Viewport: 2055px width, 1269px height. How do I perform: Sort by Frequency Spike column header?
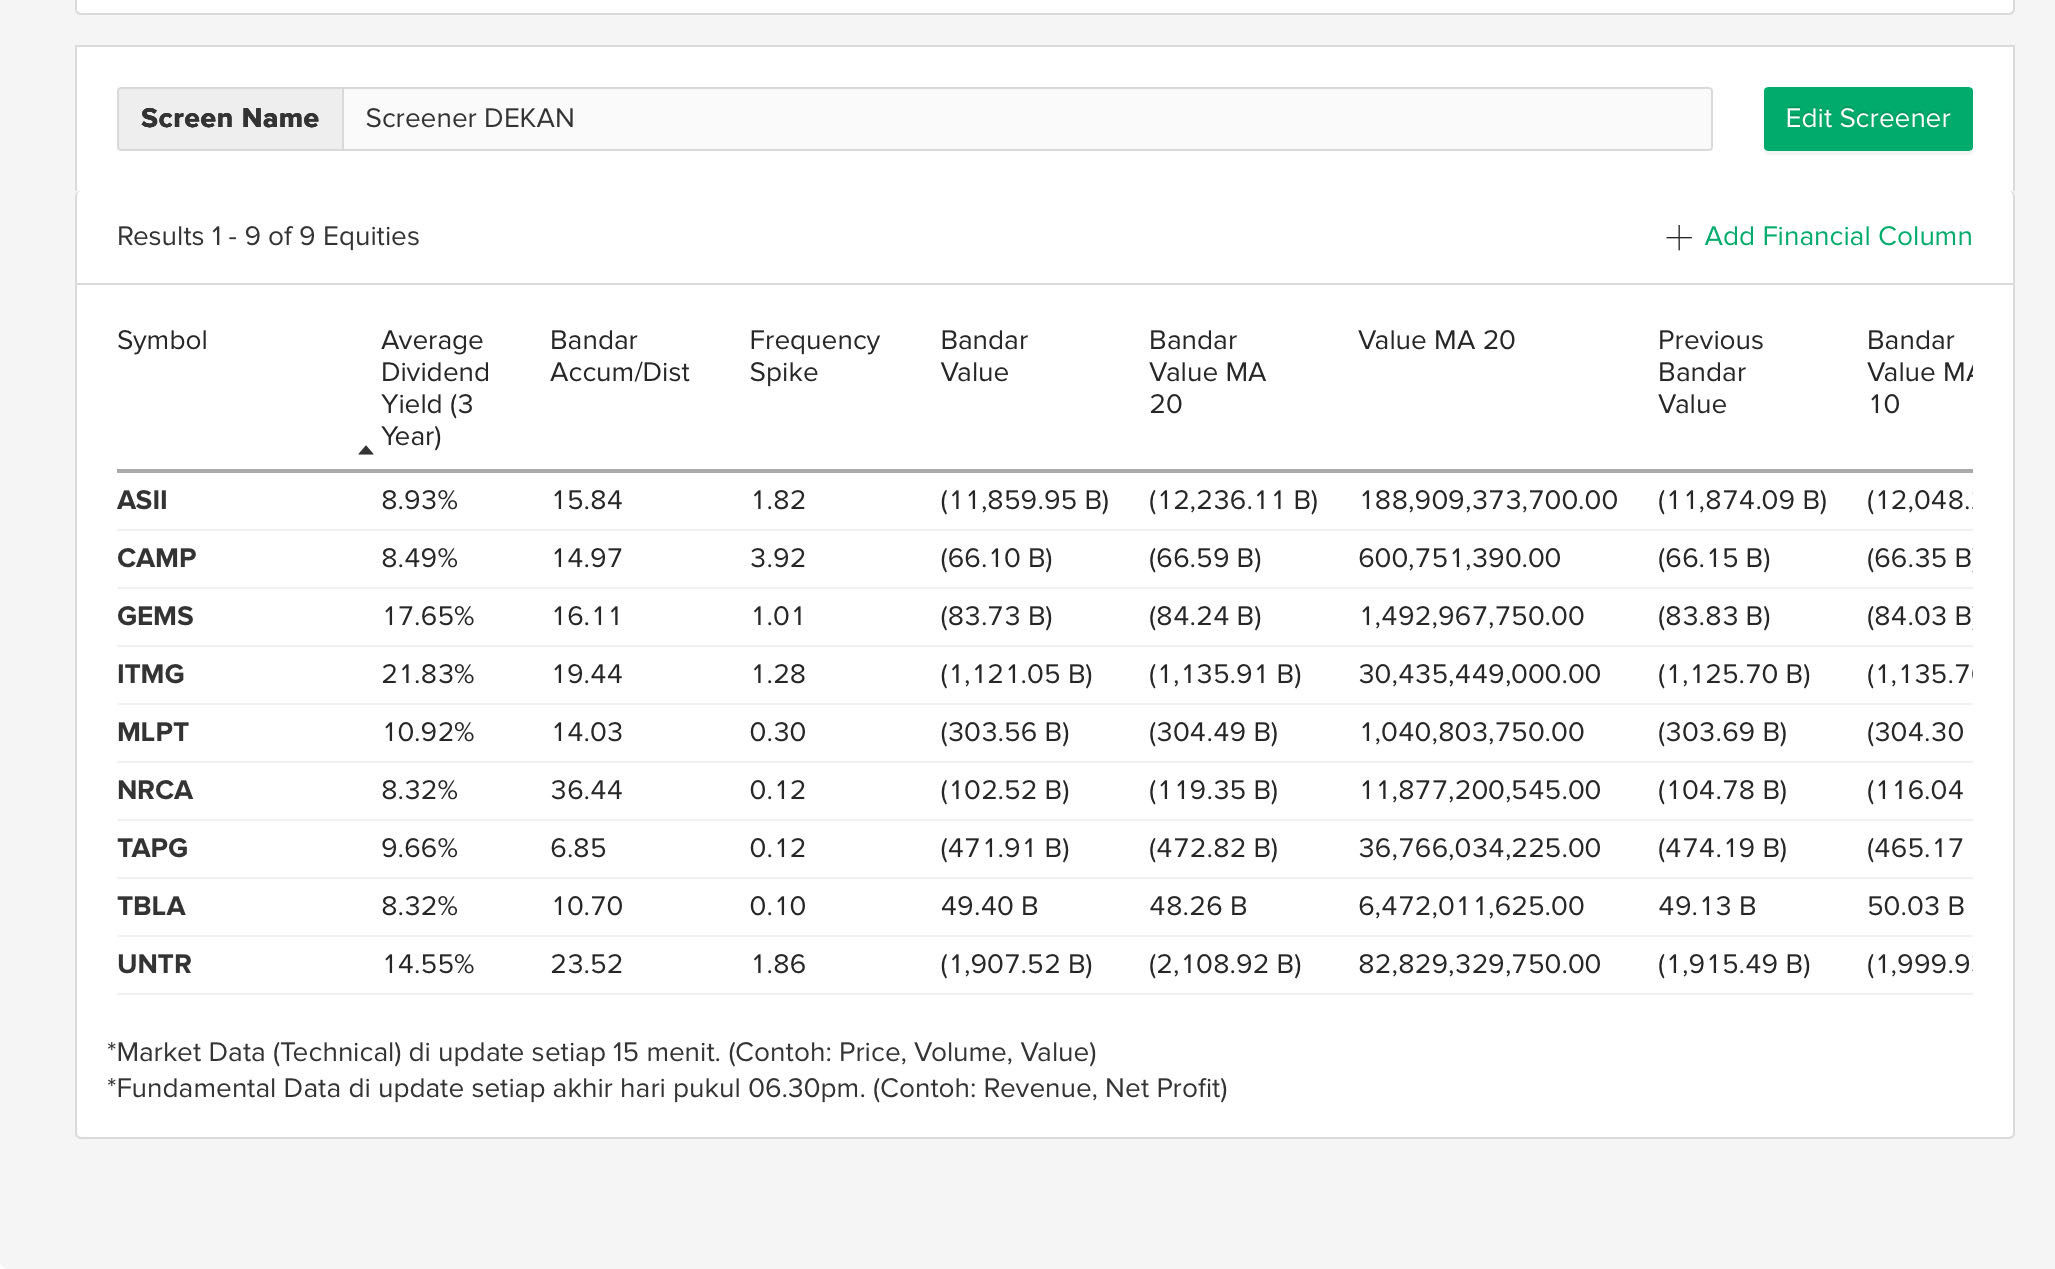(814, 356)
